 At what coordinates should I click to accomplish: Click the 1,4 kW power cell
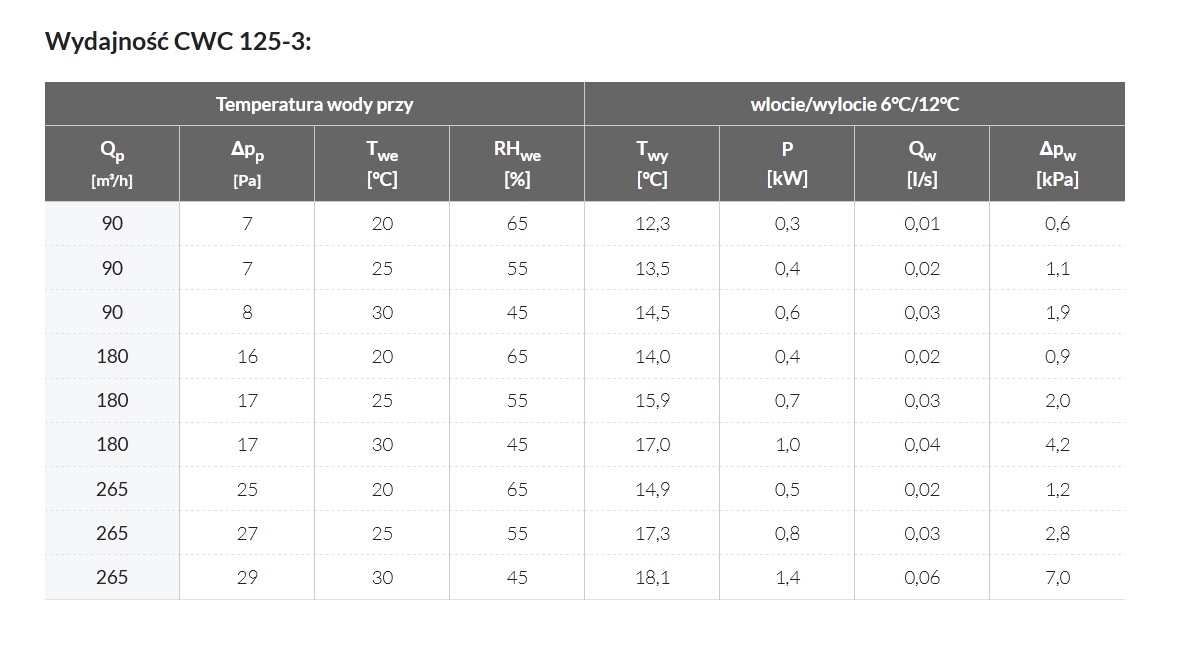coord(787,577)
